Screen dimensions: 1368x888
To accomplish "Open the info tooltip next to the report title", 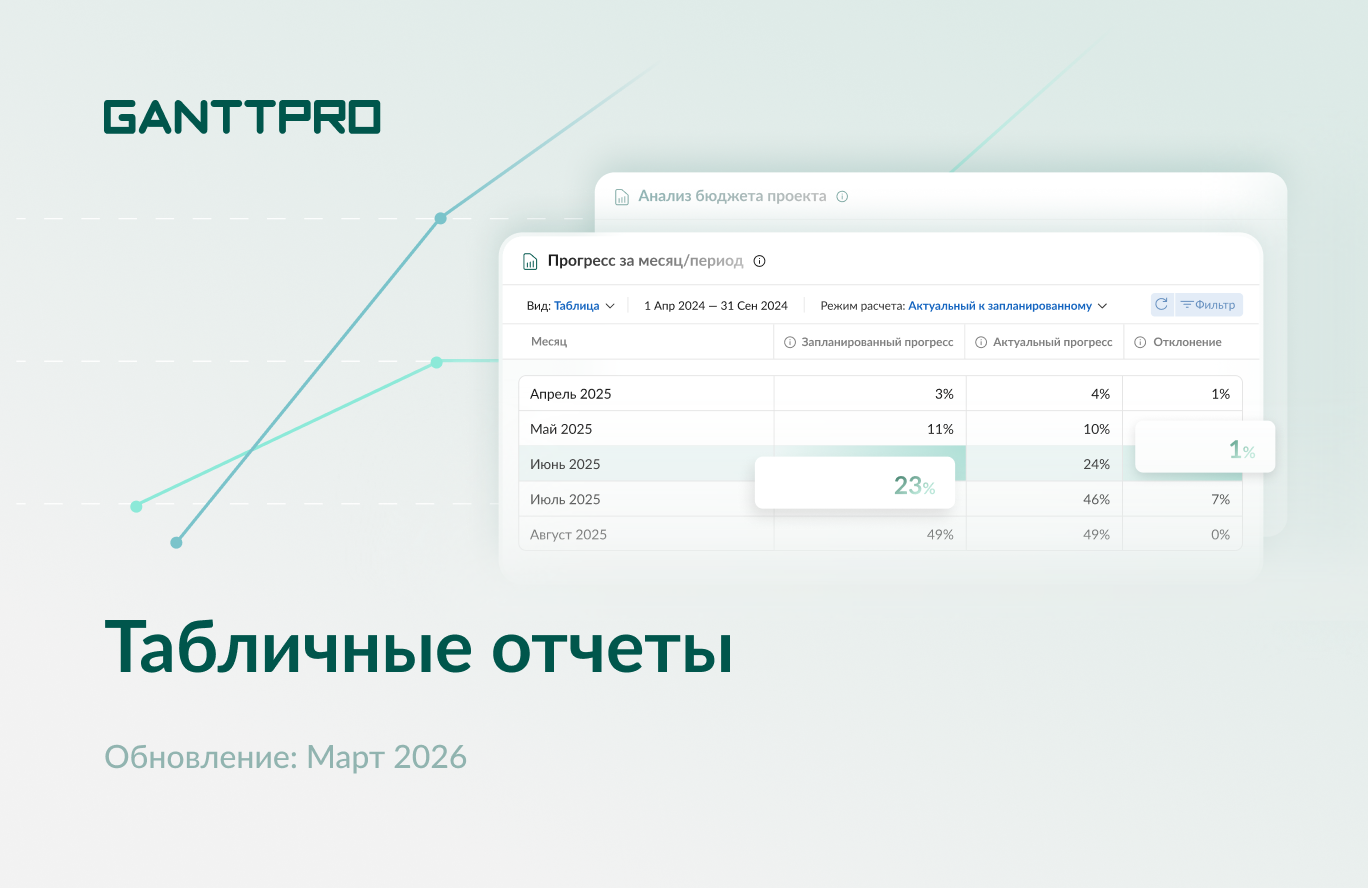I will tap(759, 261).
